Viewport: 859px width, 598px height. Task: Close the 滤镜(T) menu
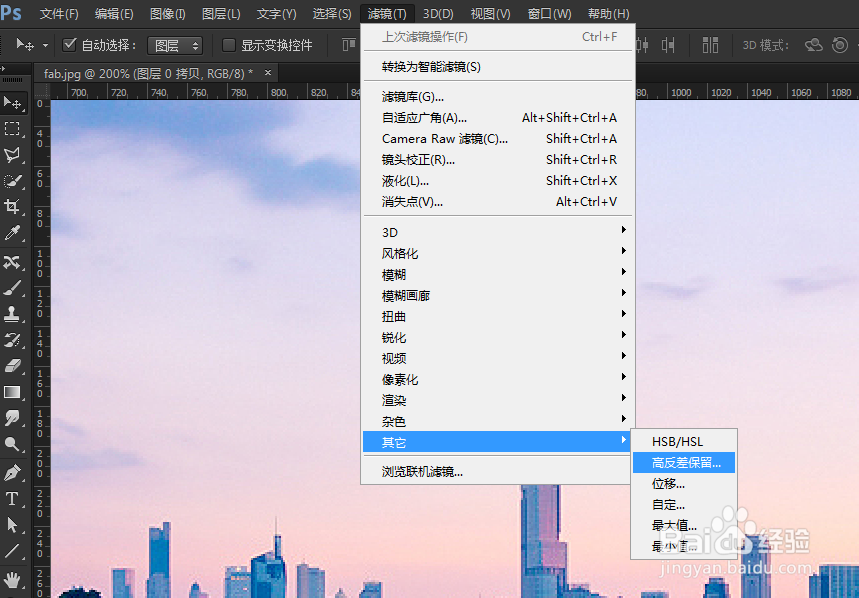pyautogui.click(x=387, y=14)
